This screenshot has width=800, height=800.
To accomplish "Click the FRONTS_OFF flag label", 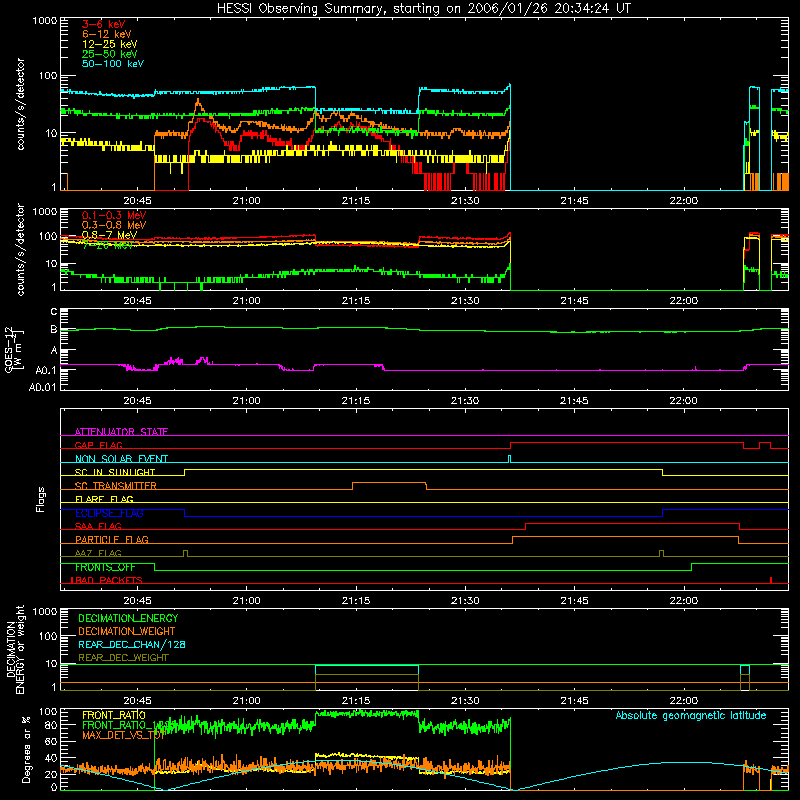I will pos(105,567).
